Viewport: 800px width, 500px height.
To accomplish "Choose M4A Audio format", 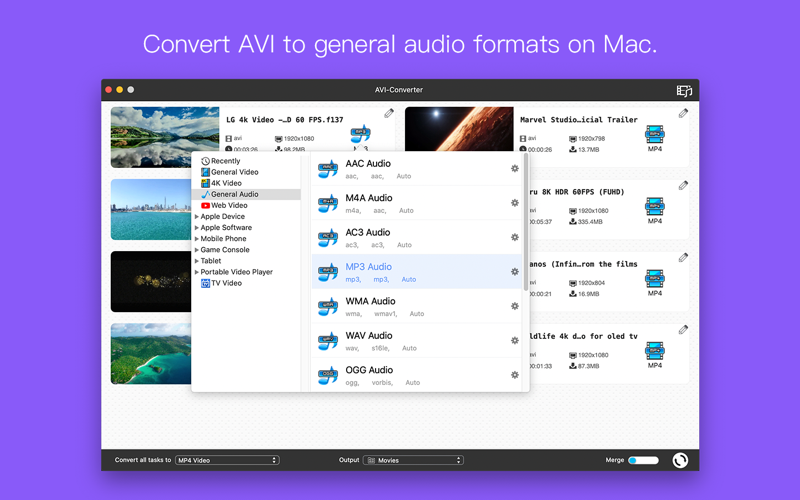I will point(416,203).
